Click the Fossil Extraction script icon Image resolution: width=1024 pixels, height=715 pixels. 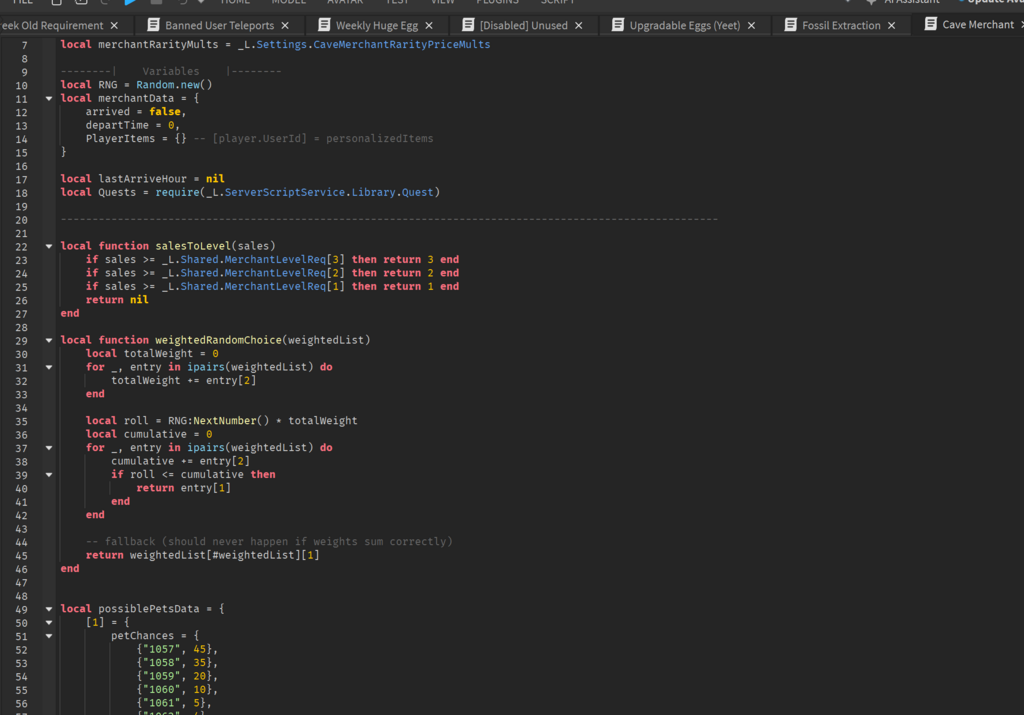789,25
